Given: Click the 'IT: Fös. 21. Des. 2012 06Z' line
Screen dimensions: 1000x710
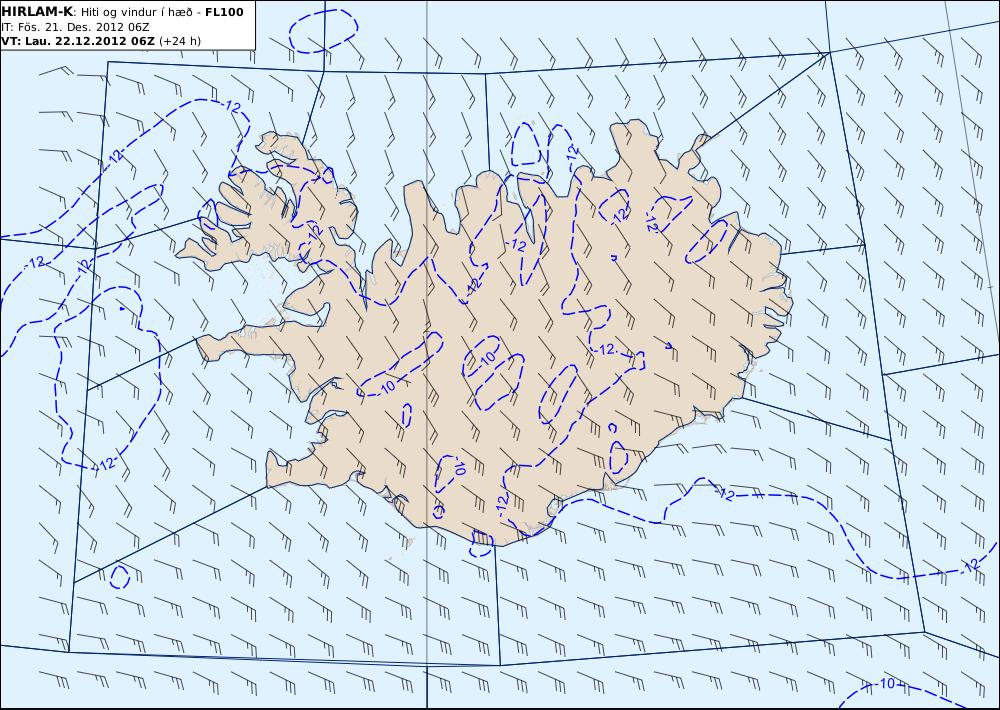Looking at the screenshot, I should tap(76, 27).
